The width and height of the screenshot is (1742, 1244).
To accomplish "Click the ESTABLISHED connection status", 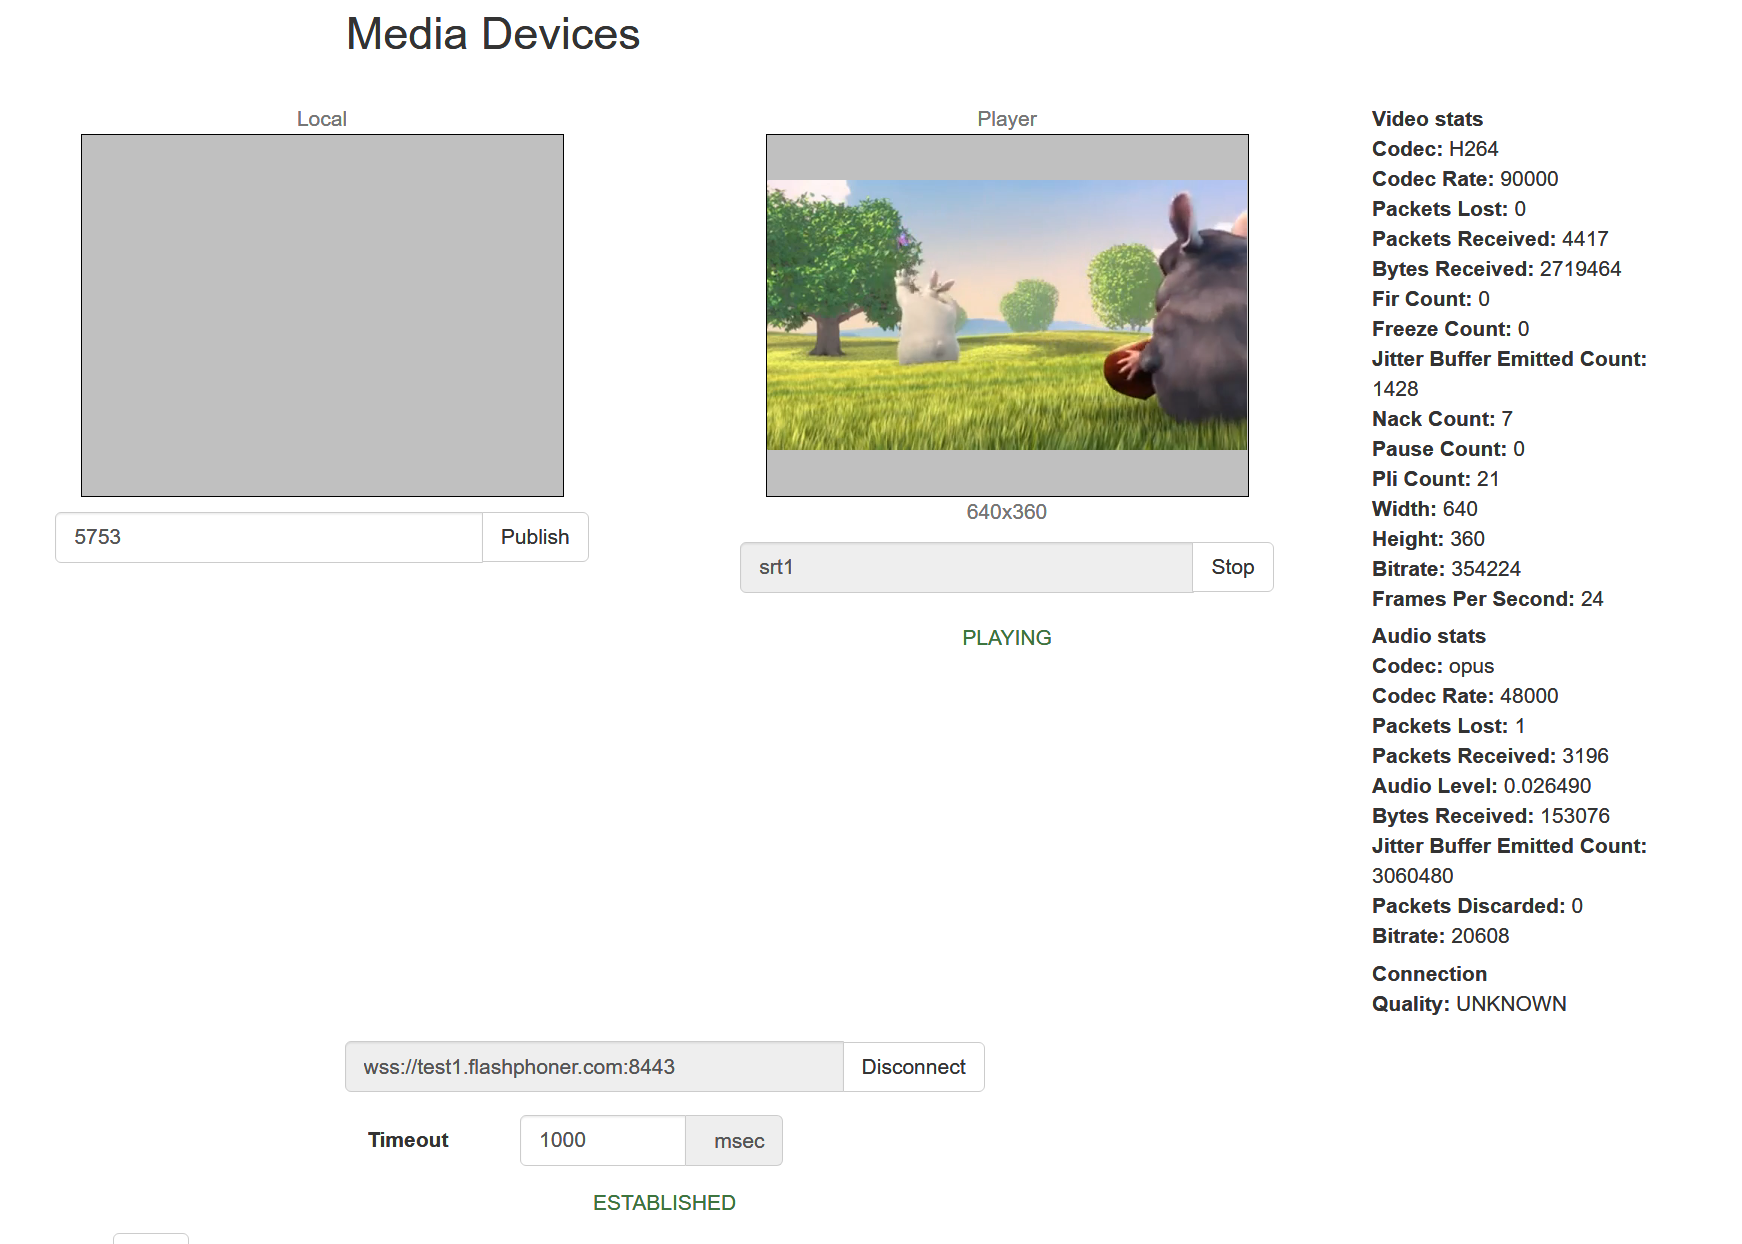I will coord(664,1203).
